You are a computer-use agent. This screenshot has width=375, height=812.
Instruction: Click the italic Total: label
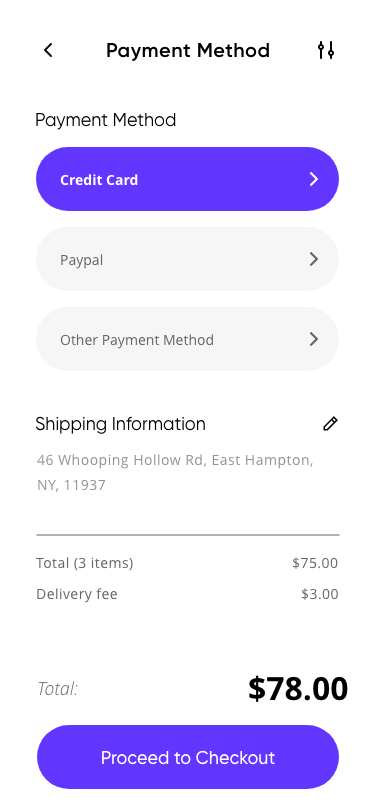57,689
